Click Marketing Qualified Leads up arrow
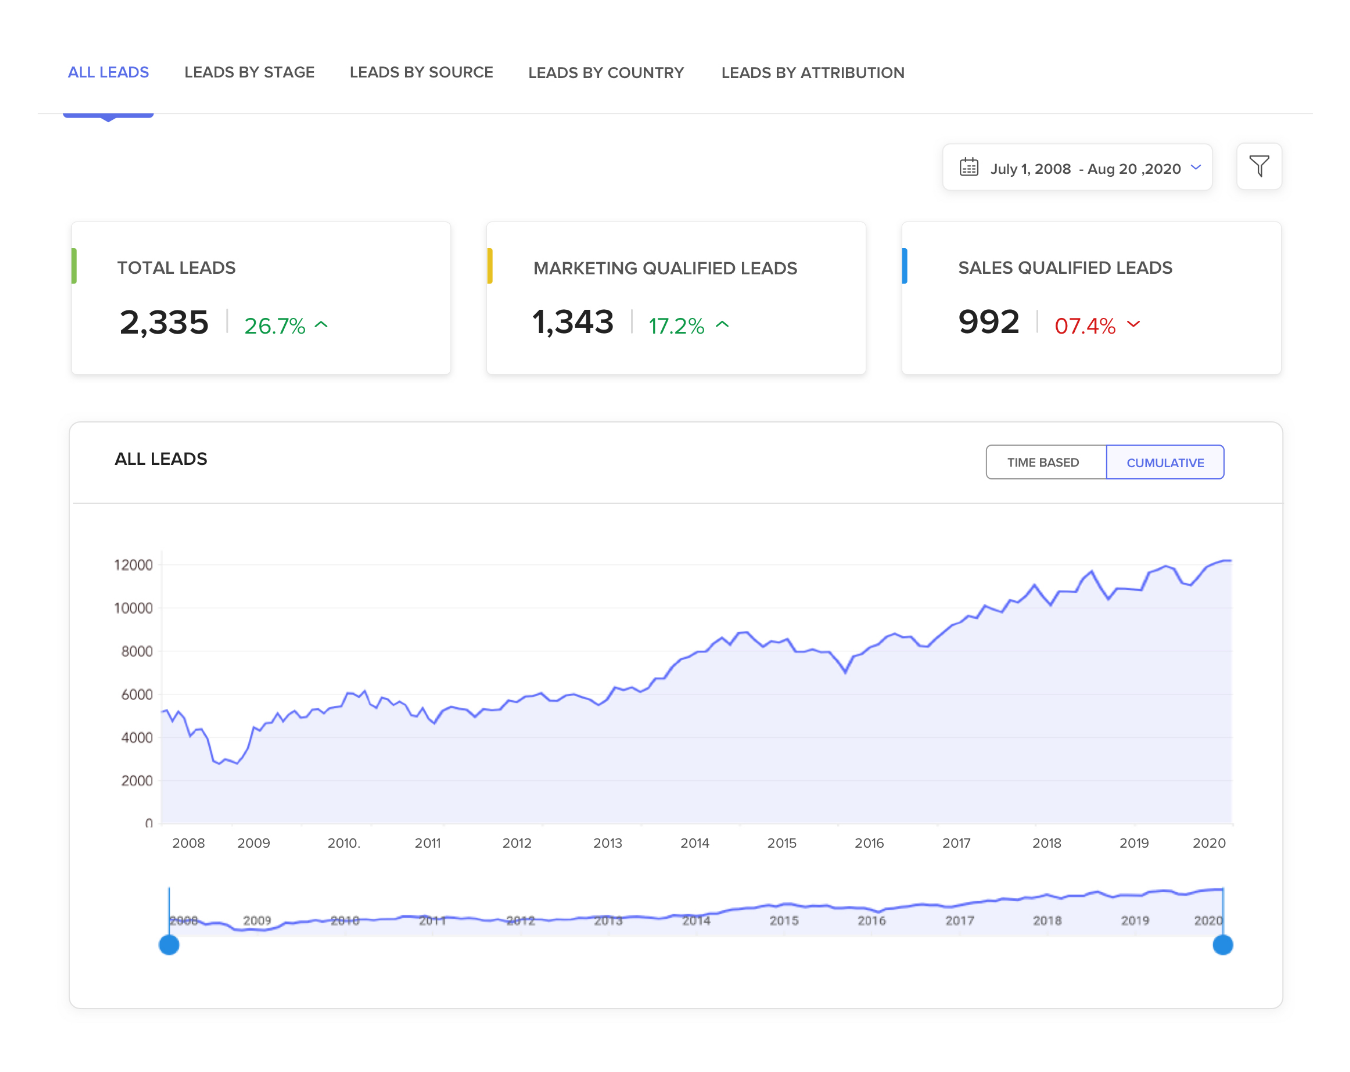The height and width of the screenshot is (1072, 1350). pos(723,325)
